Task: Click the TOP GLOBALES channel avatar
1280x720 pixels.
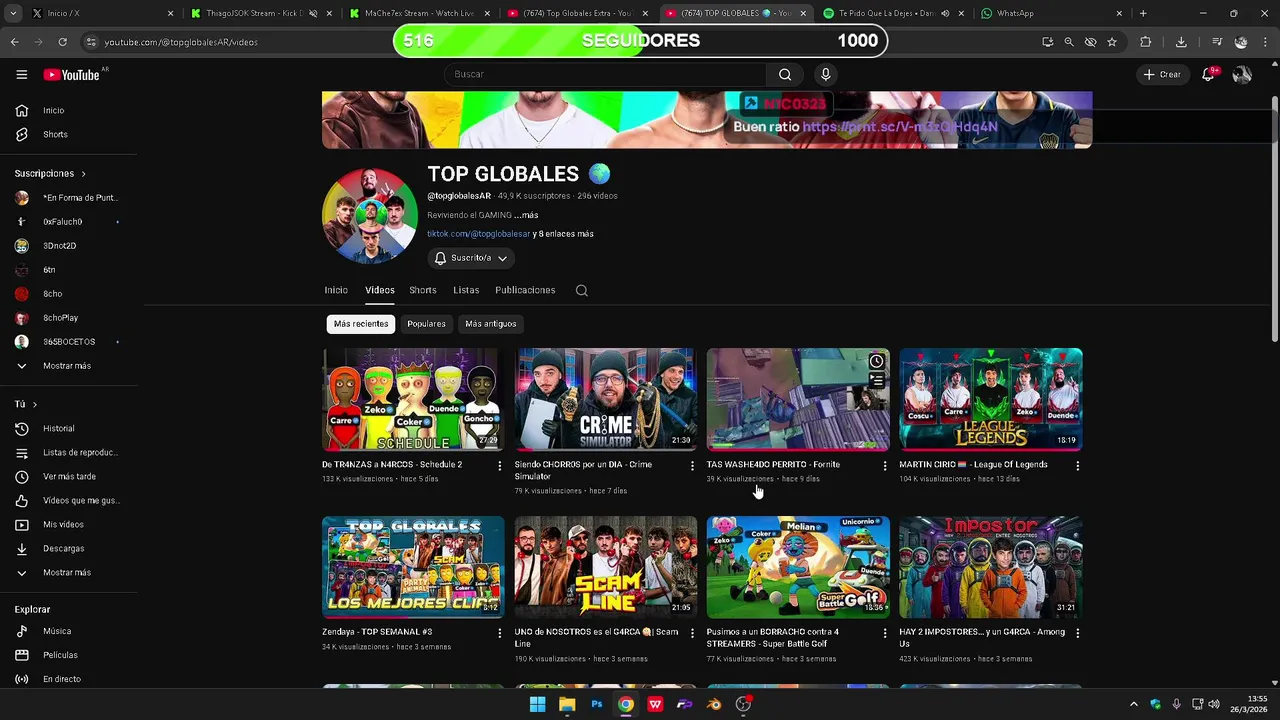Action: 370,216
